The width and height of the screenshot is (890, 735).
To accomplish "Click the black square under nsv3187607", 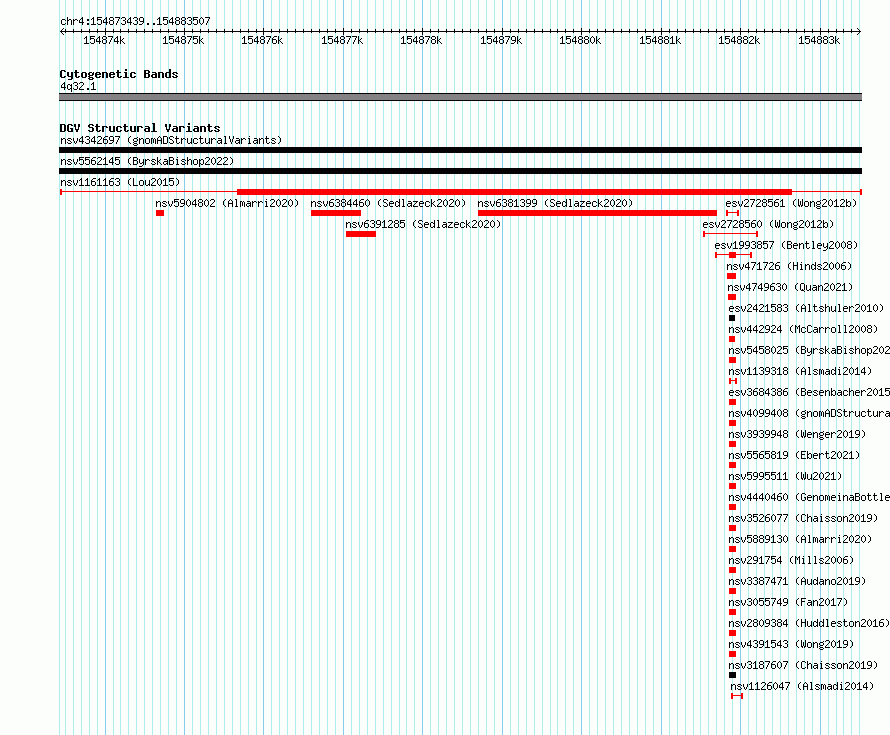I will click(x=733, y=675).
